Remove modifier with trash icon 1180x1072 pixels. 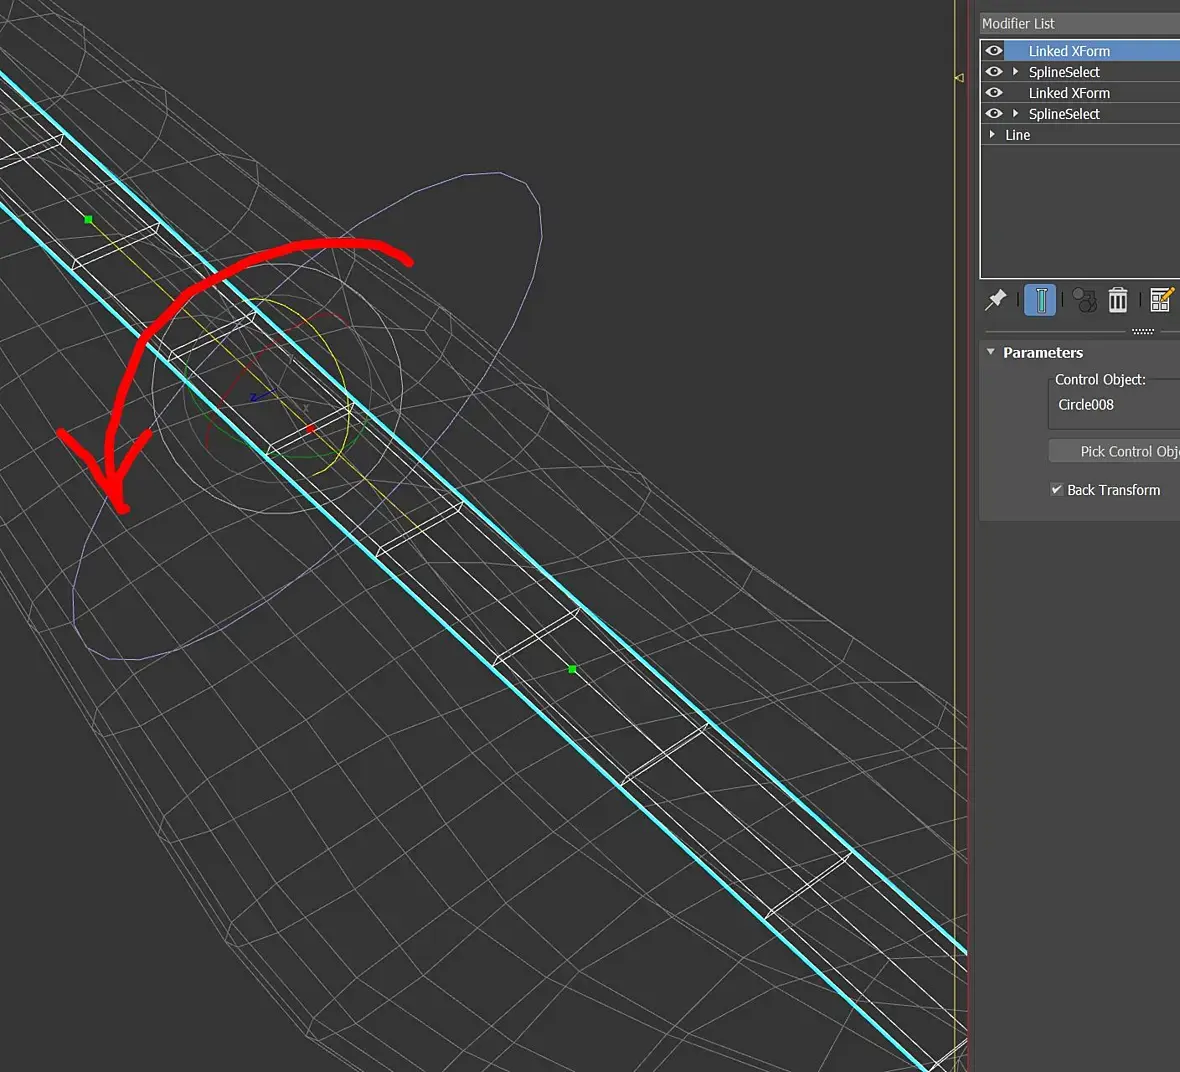[x=1118, y=300]
